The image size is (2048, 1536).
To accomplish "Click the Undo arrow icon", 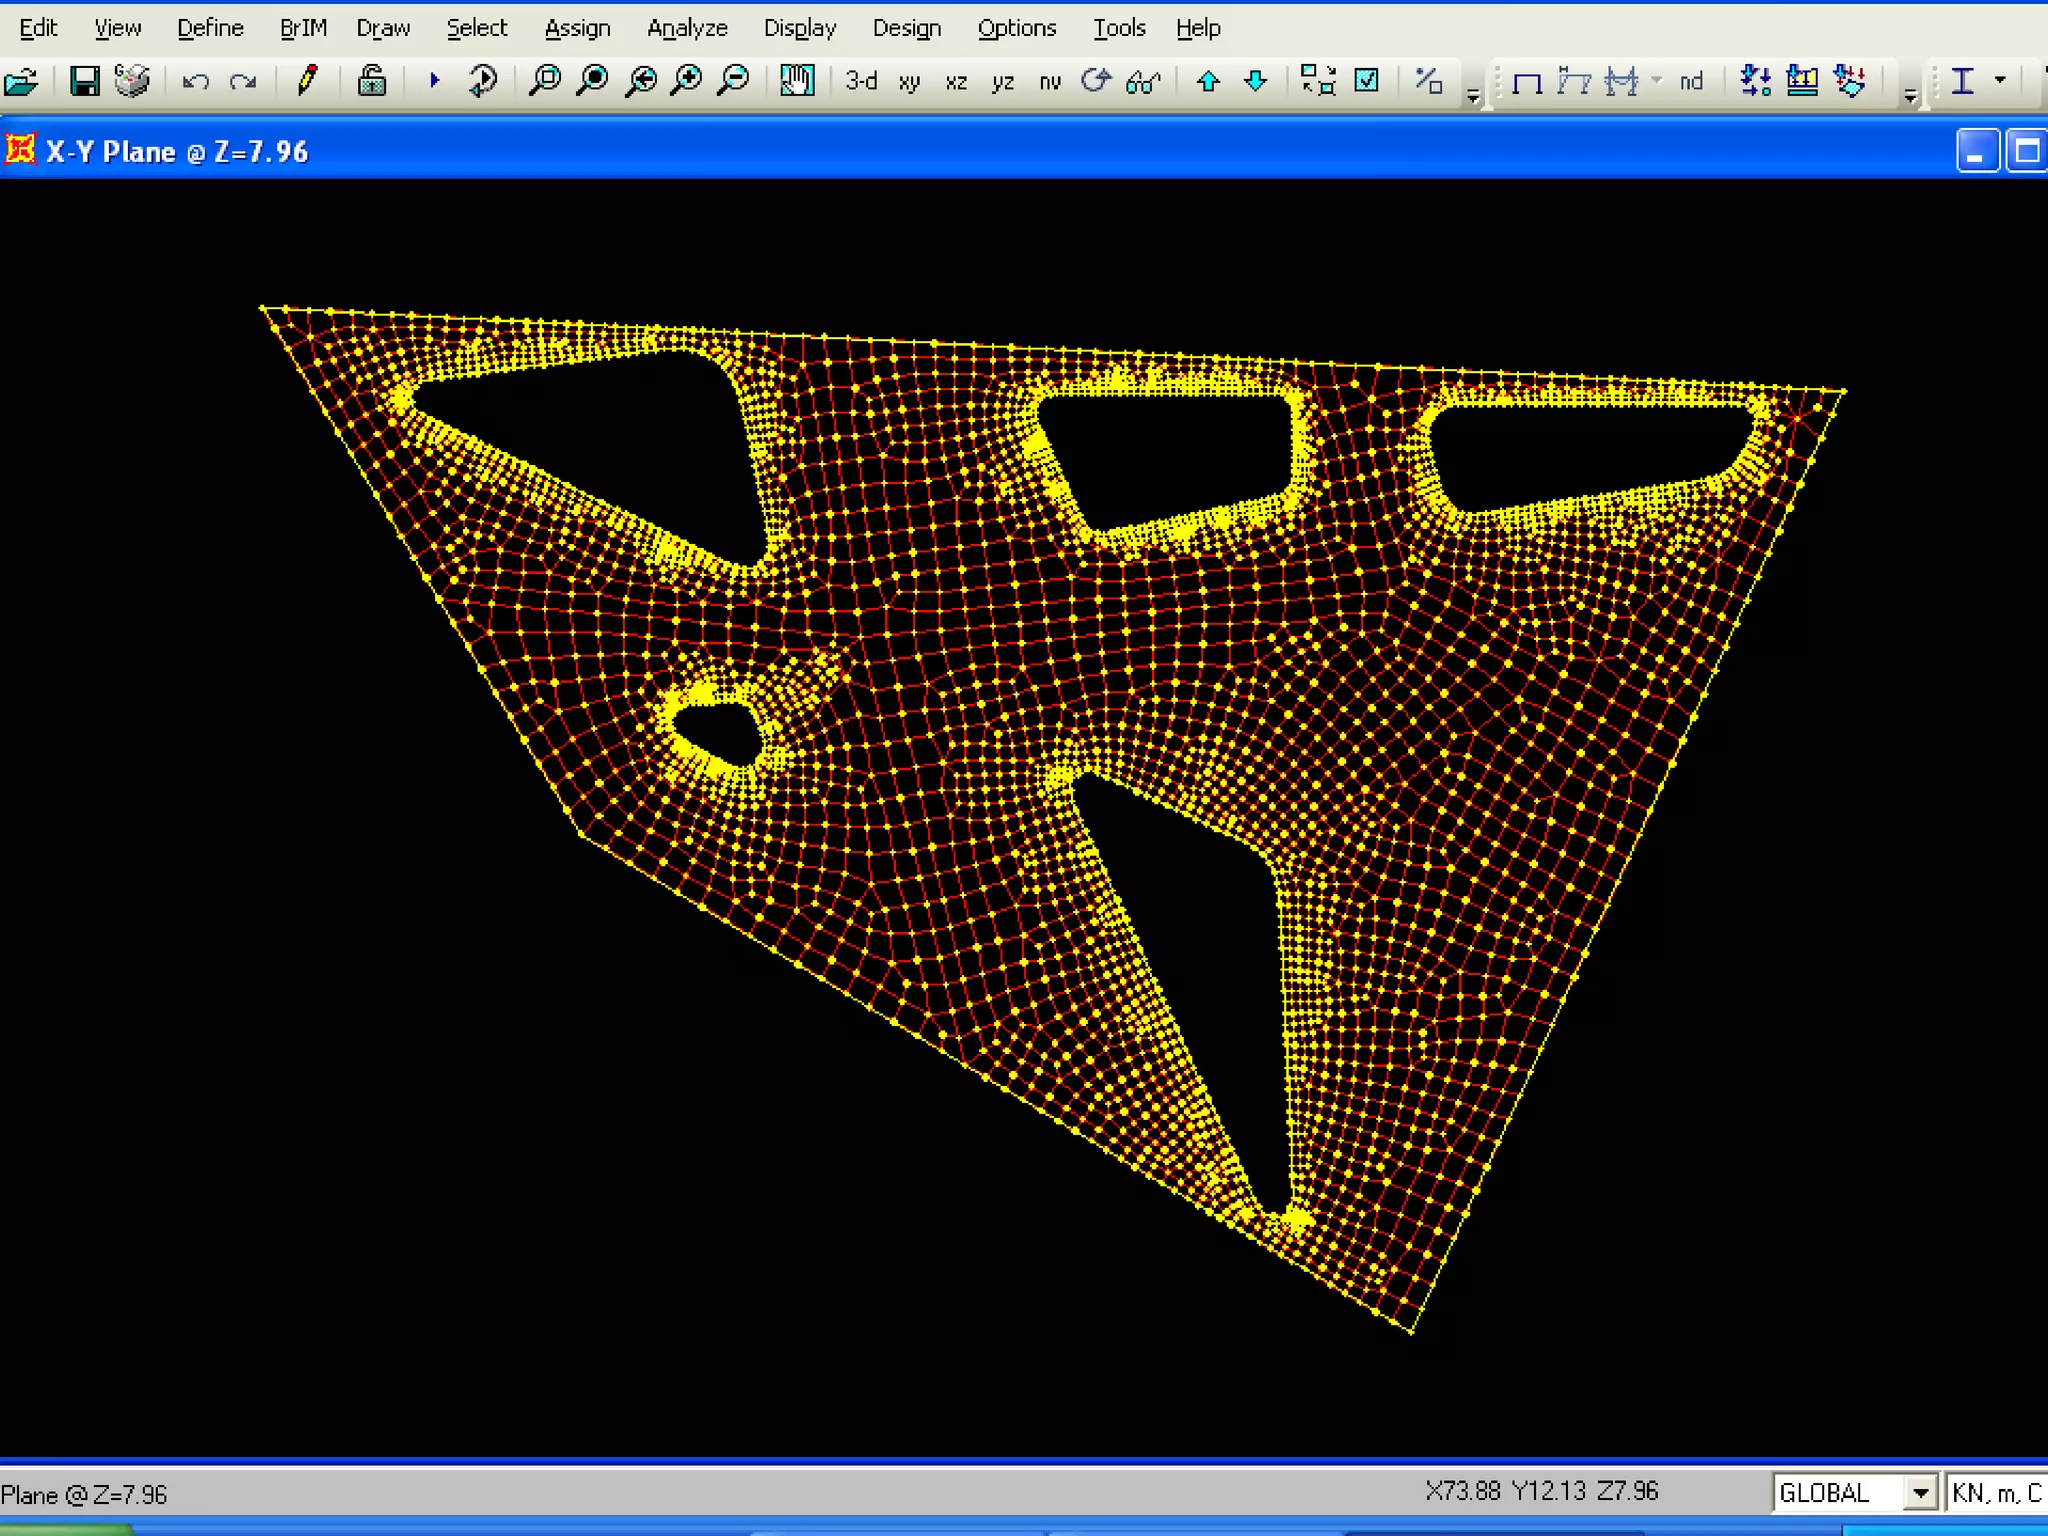I will [195, 81].
